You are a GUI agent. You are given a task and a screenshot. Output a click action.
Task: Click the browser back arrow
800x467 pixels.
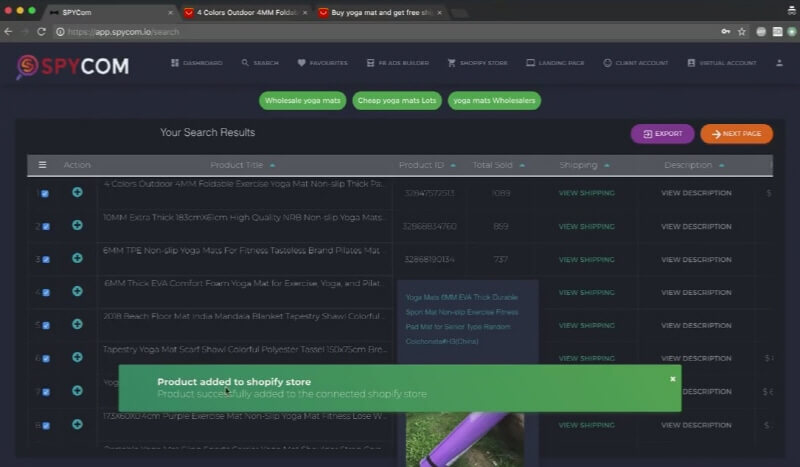pyautogui.click(x=8, y=32)
